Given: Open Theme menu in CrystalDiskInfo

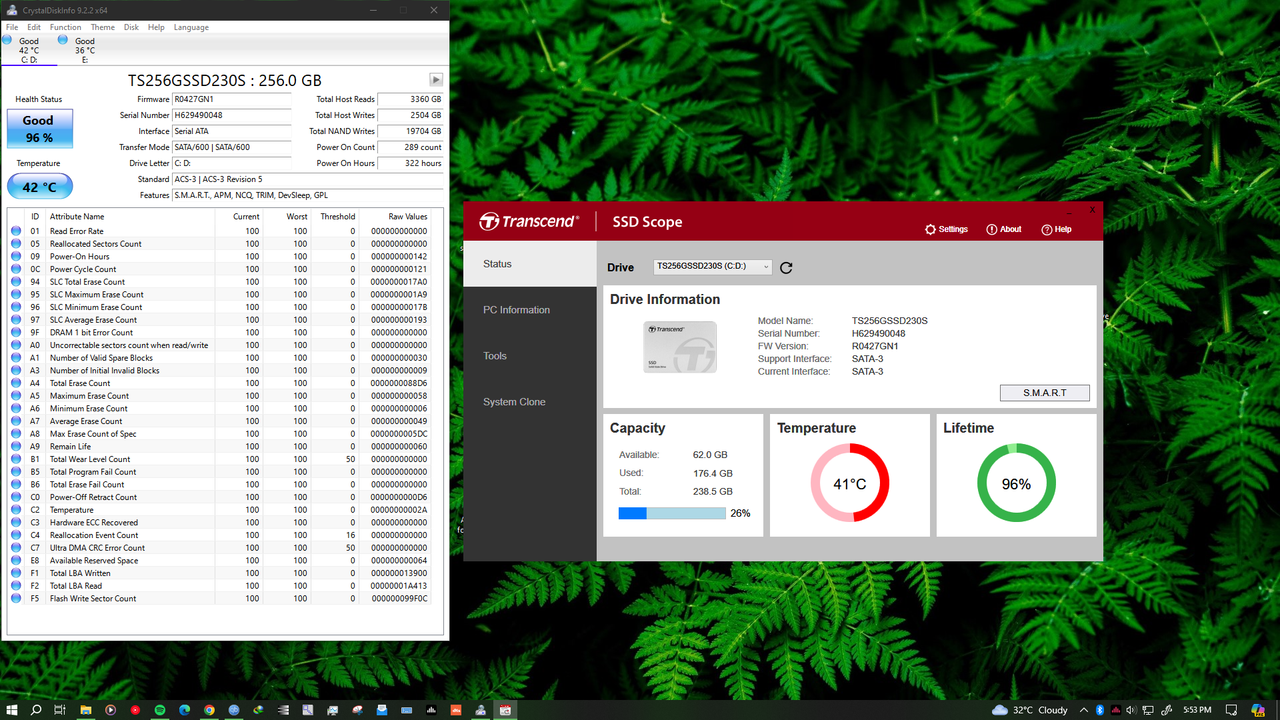Looking at the screenshot, I should pos(102,27).
